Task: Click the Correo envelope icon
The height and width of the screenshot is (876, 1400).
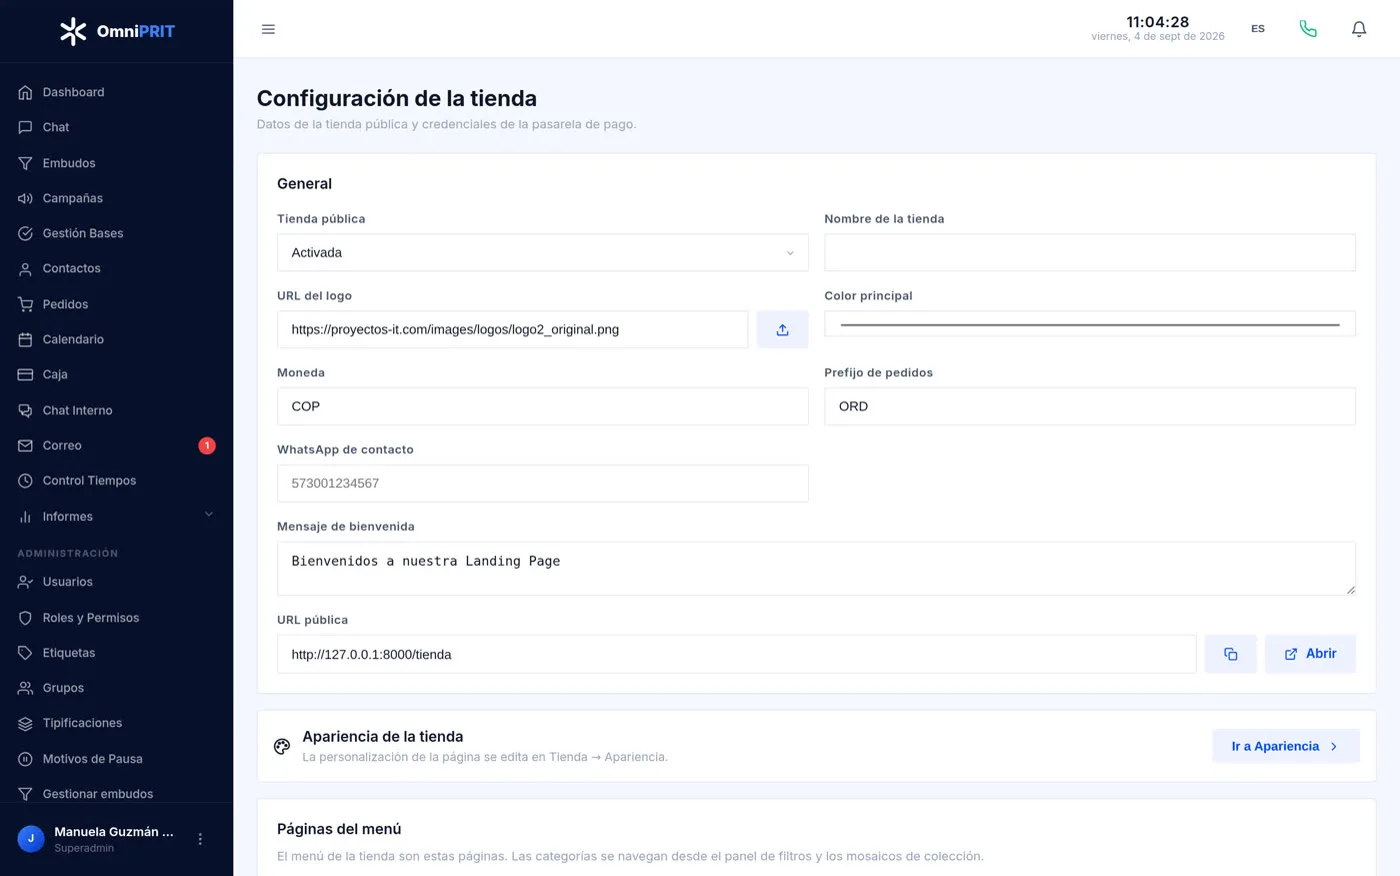Action: [26, 445]
